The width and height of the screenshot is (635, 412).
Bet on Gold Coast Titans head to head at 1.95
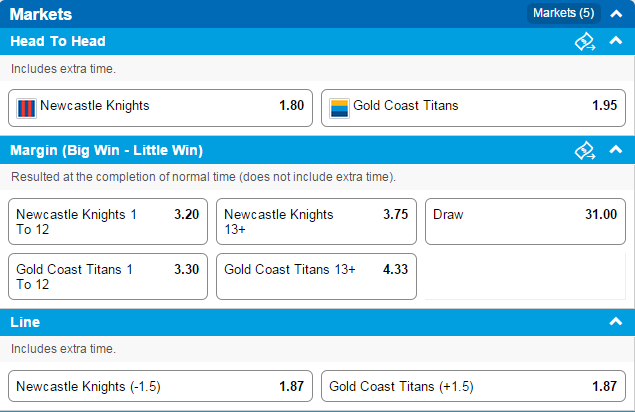point(473,108)
